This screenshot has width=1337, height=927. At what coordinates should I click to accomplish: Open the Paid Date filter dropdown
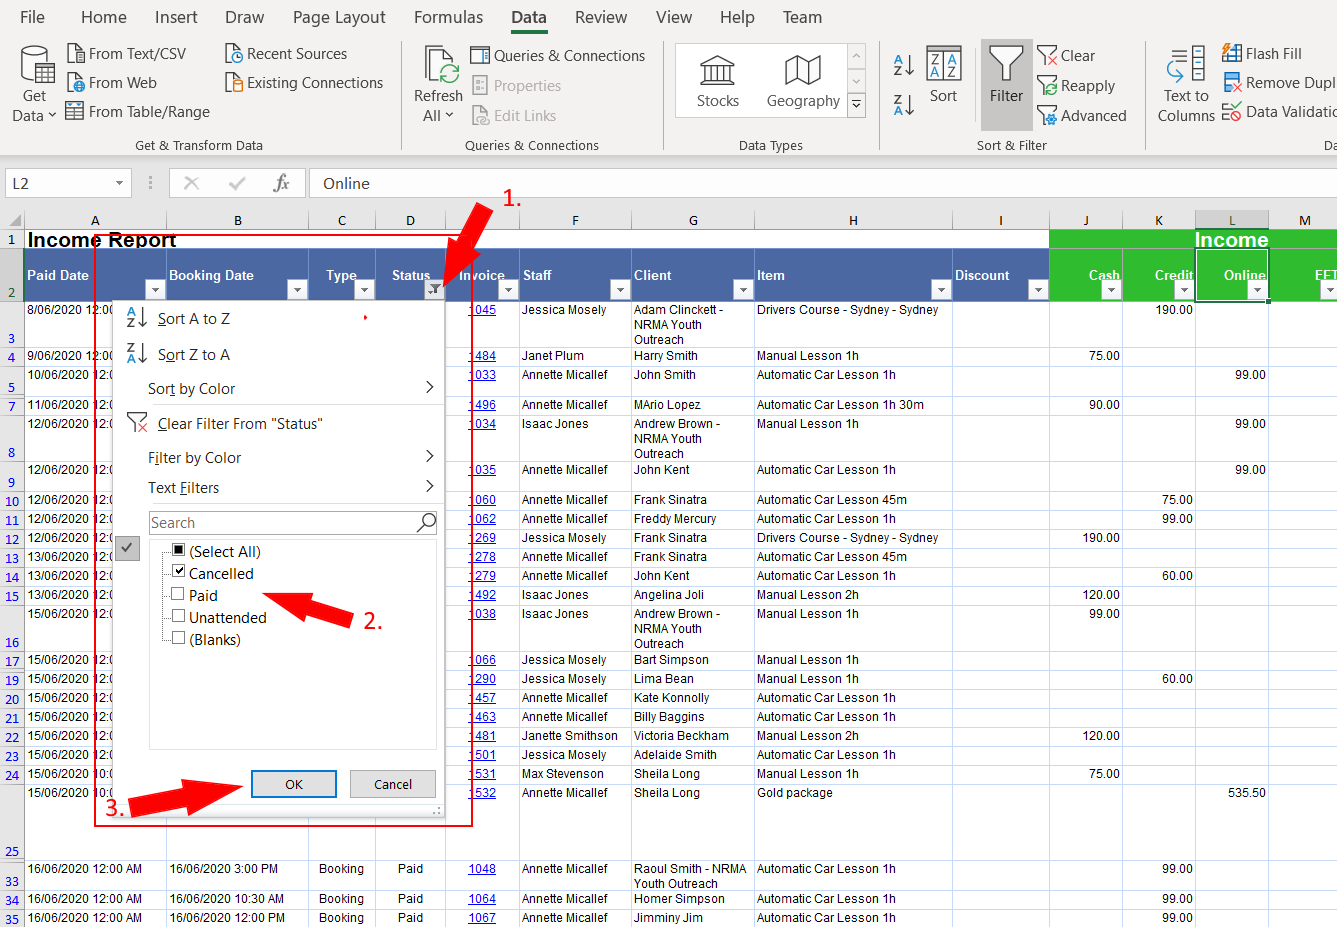[x=154, y=290]
